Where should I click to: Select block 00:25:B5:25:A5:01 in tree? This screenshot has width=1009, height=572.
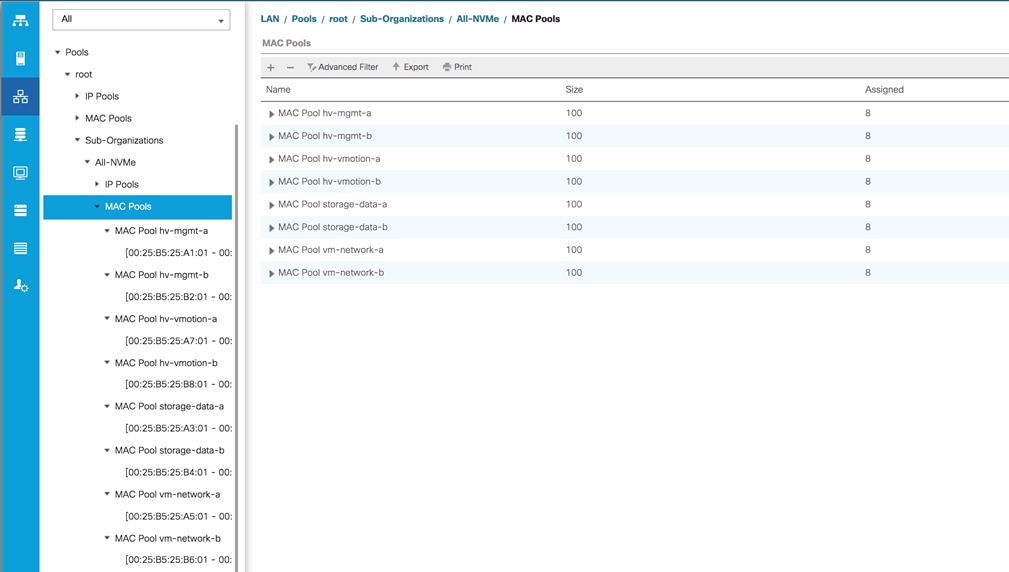(178, 516)
